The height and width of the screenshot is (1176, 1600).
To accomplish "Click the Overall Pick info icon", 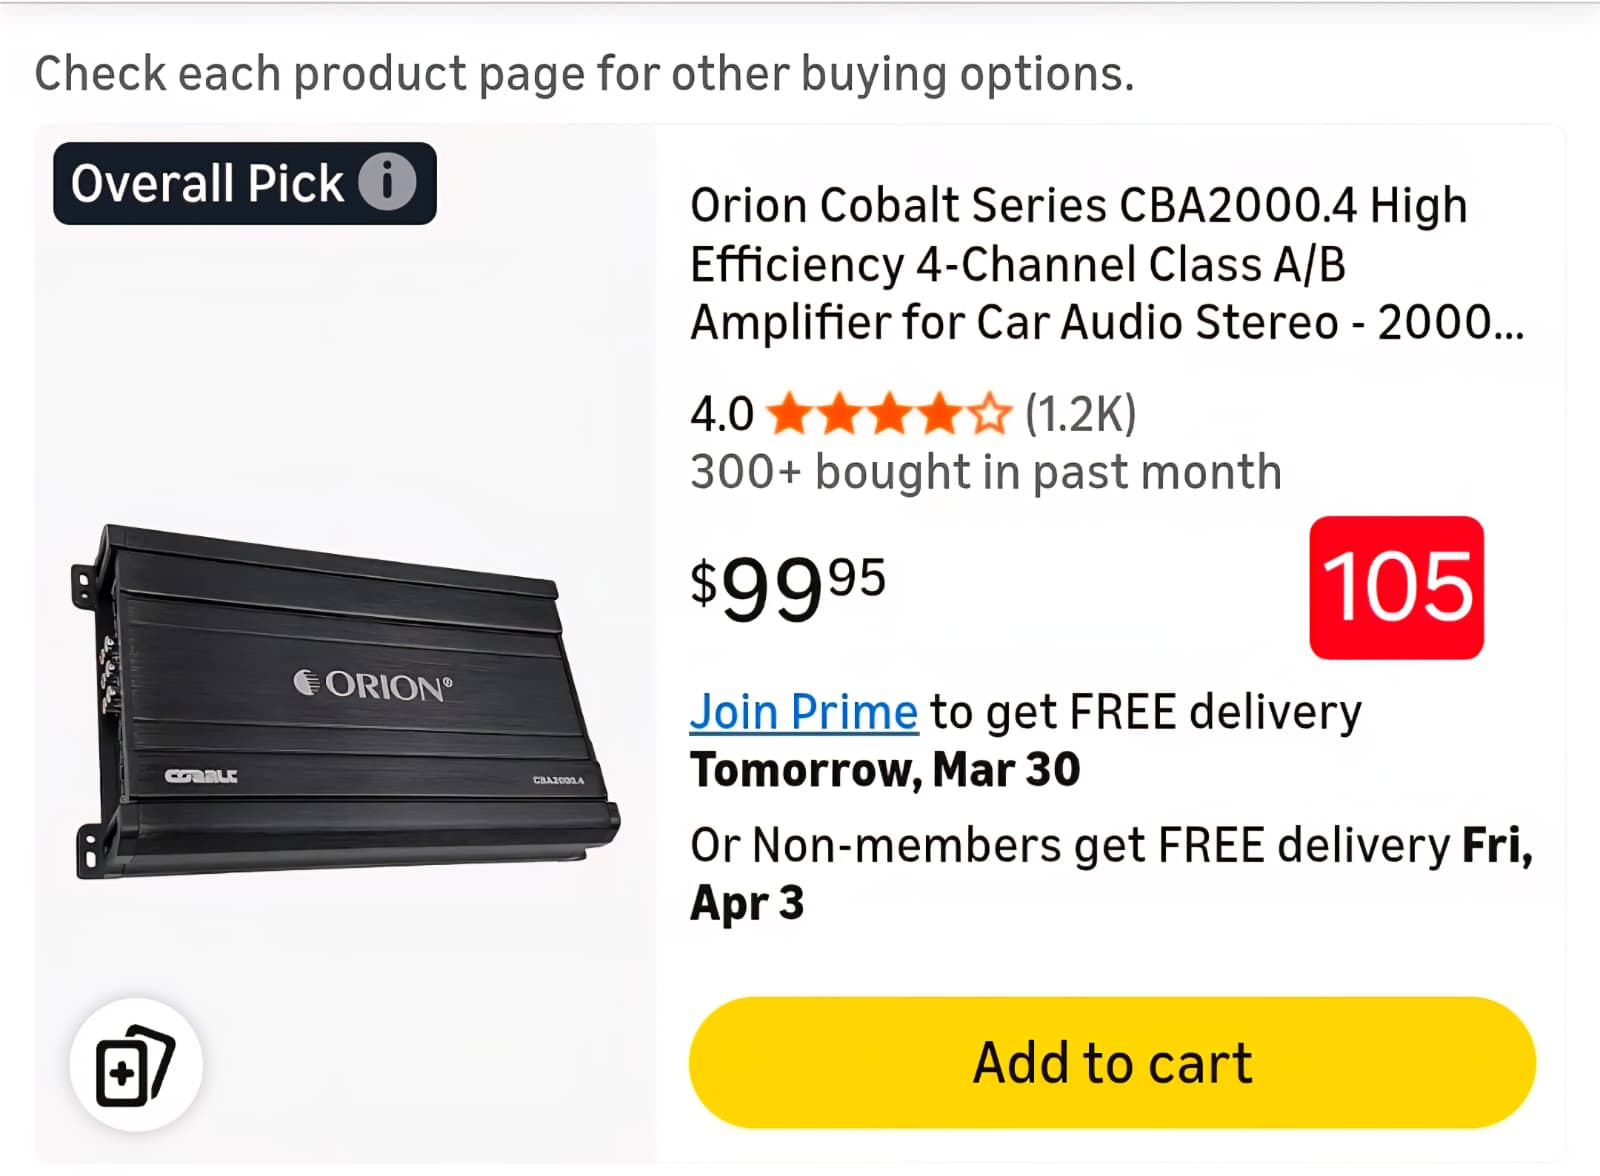I will pos(387,183).
